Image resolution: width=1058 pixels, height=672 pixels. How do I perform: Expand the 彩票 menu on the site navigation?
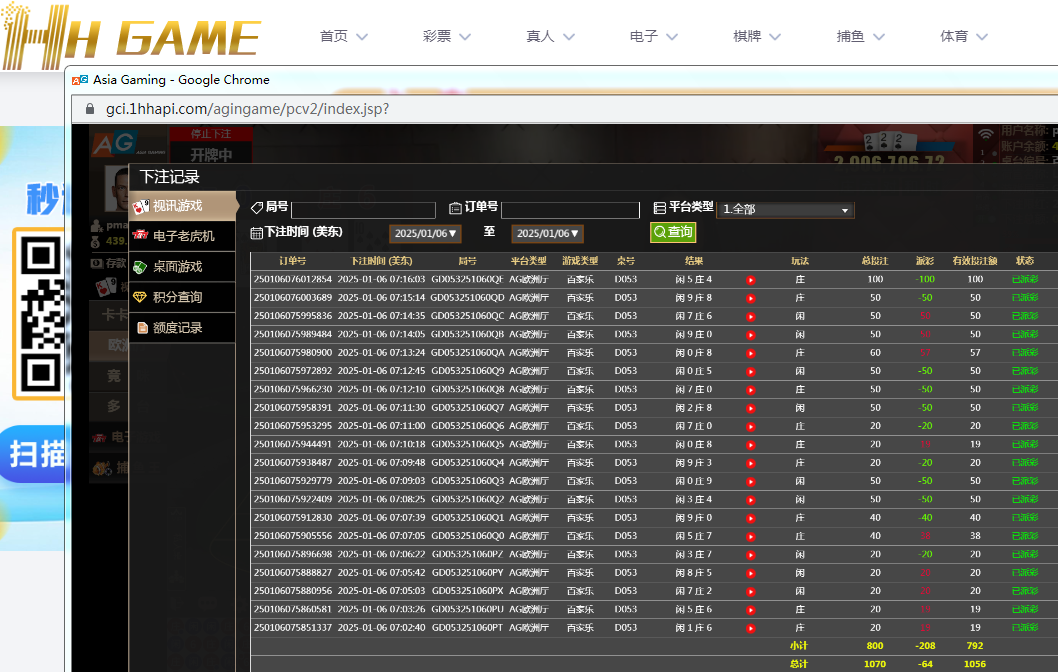(446, 36)
